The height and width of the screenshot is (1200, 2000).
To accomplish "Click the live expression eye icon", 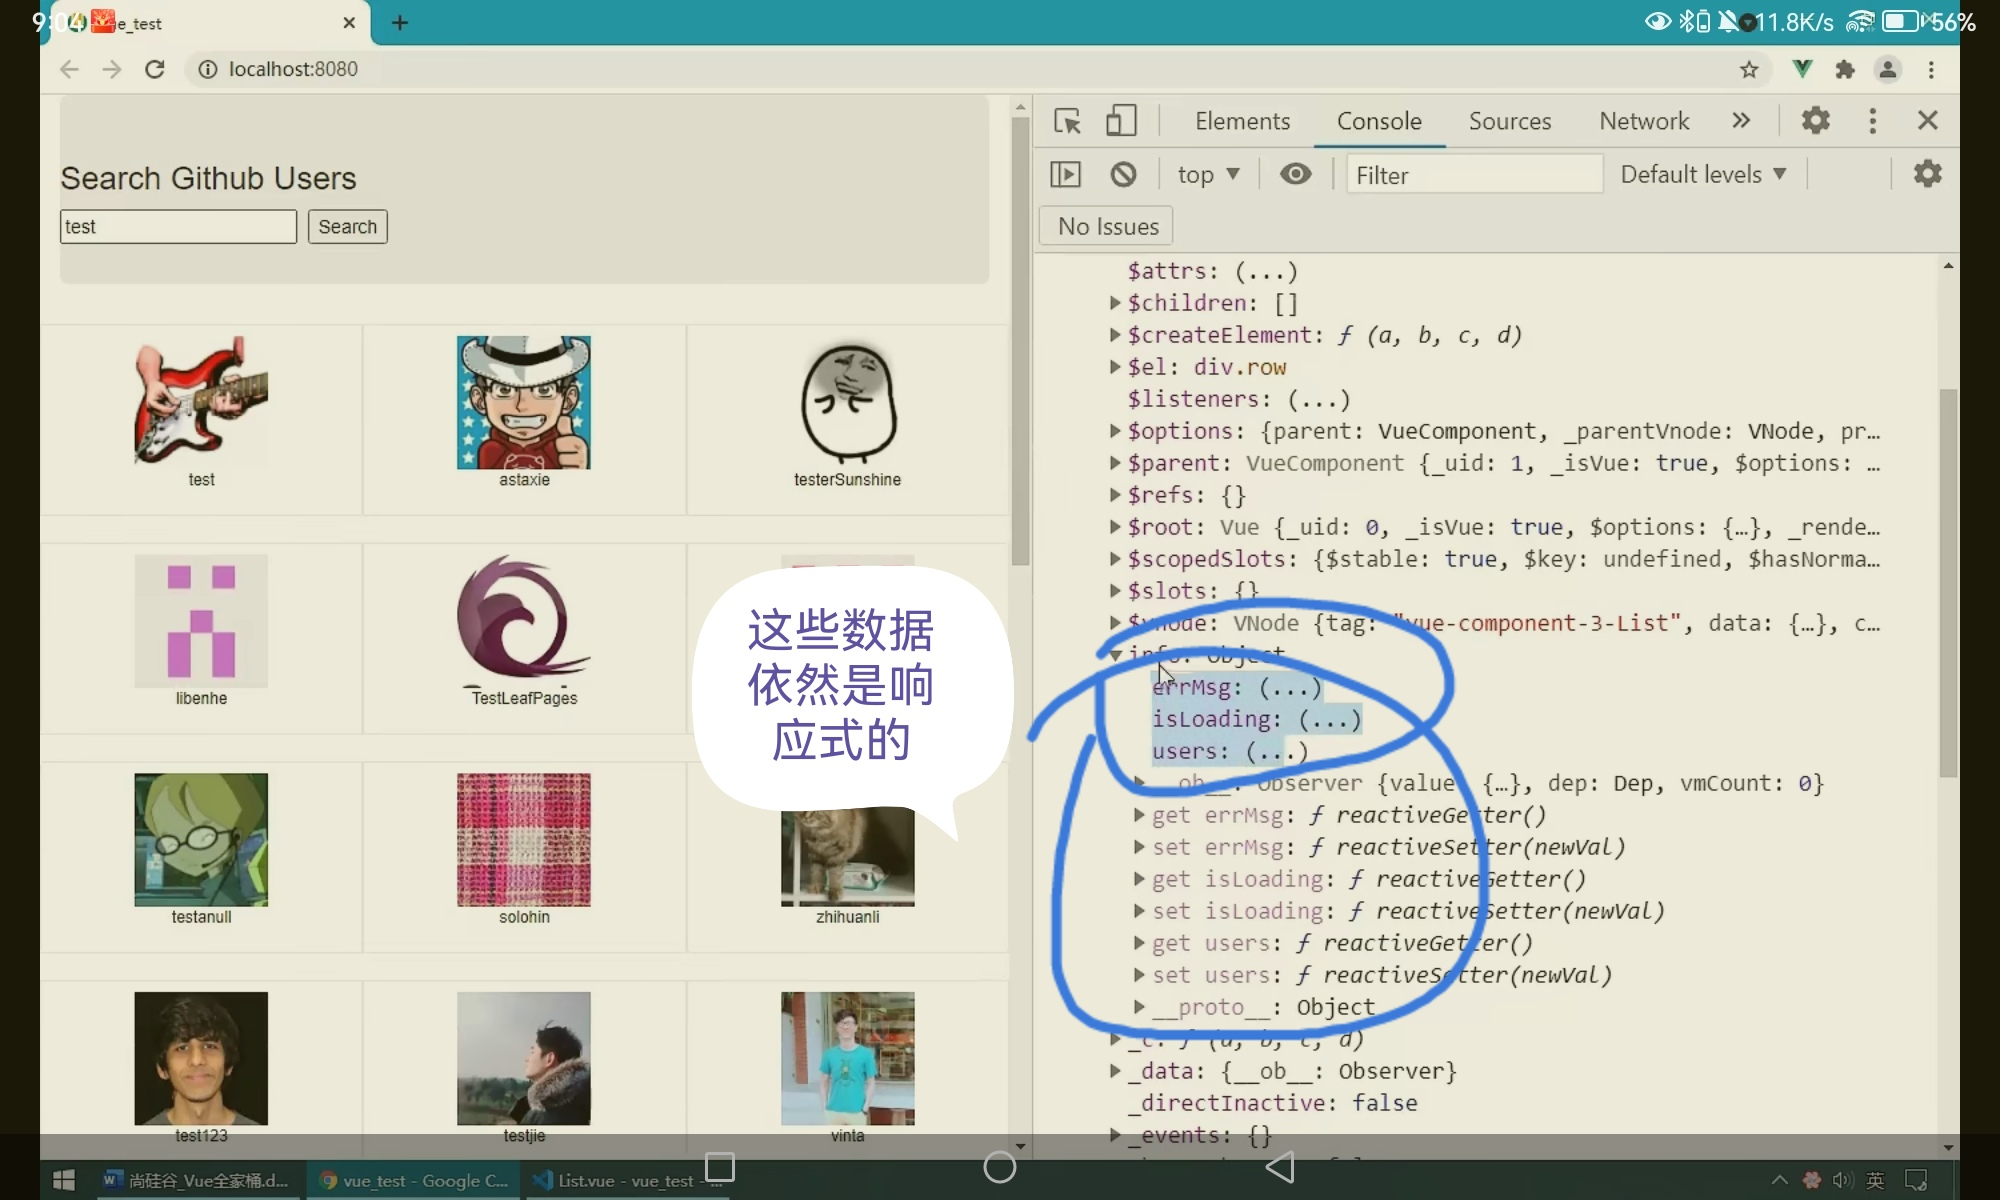I will pyautogui.click(x=1295, y=174).
